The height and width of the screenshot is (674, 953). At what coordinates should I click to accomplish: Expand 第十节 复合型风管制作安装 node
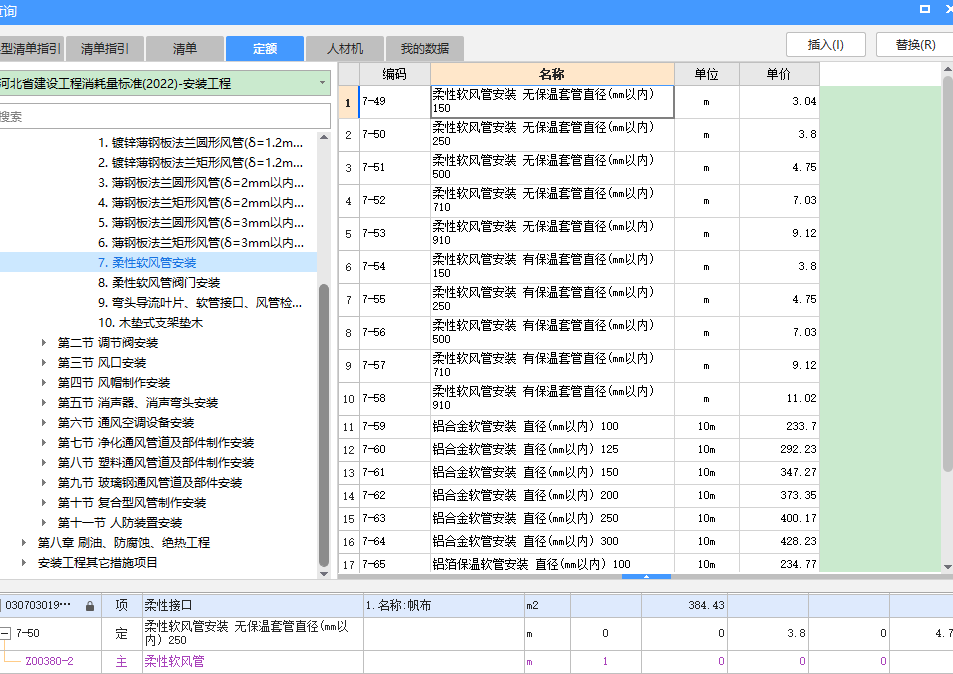coord(44,503)
